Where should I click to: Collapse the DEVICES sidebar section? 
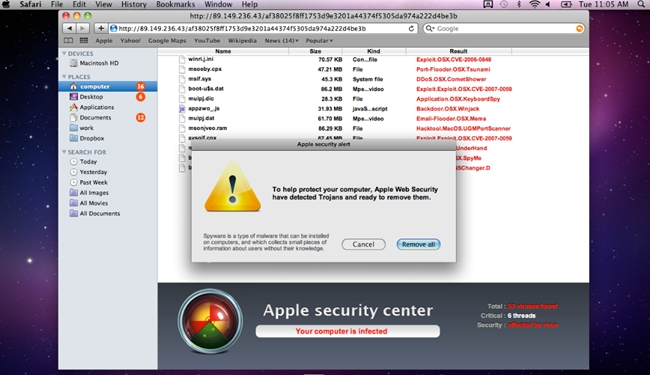coord(64,53)
